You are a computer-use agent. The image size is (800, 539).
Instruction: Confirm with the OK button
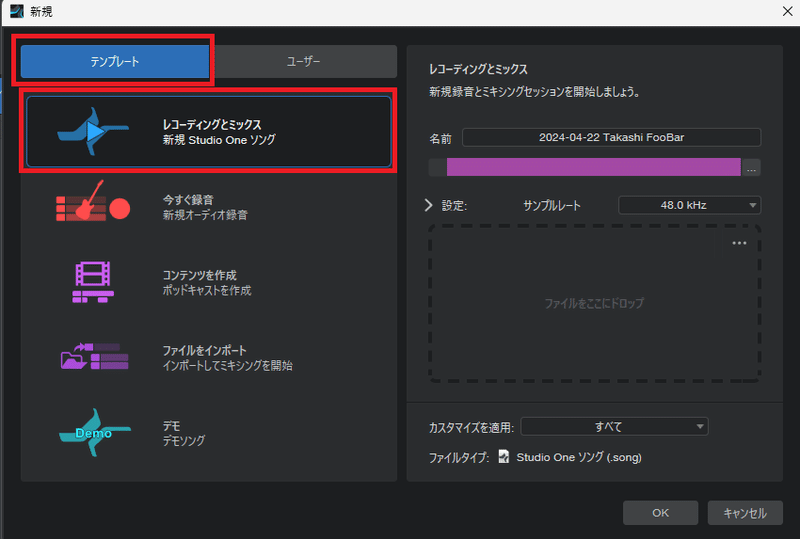tap(660, 513)
